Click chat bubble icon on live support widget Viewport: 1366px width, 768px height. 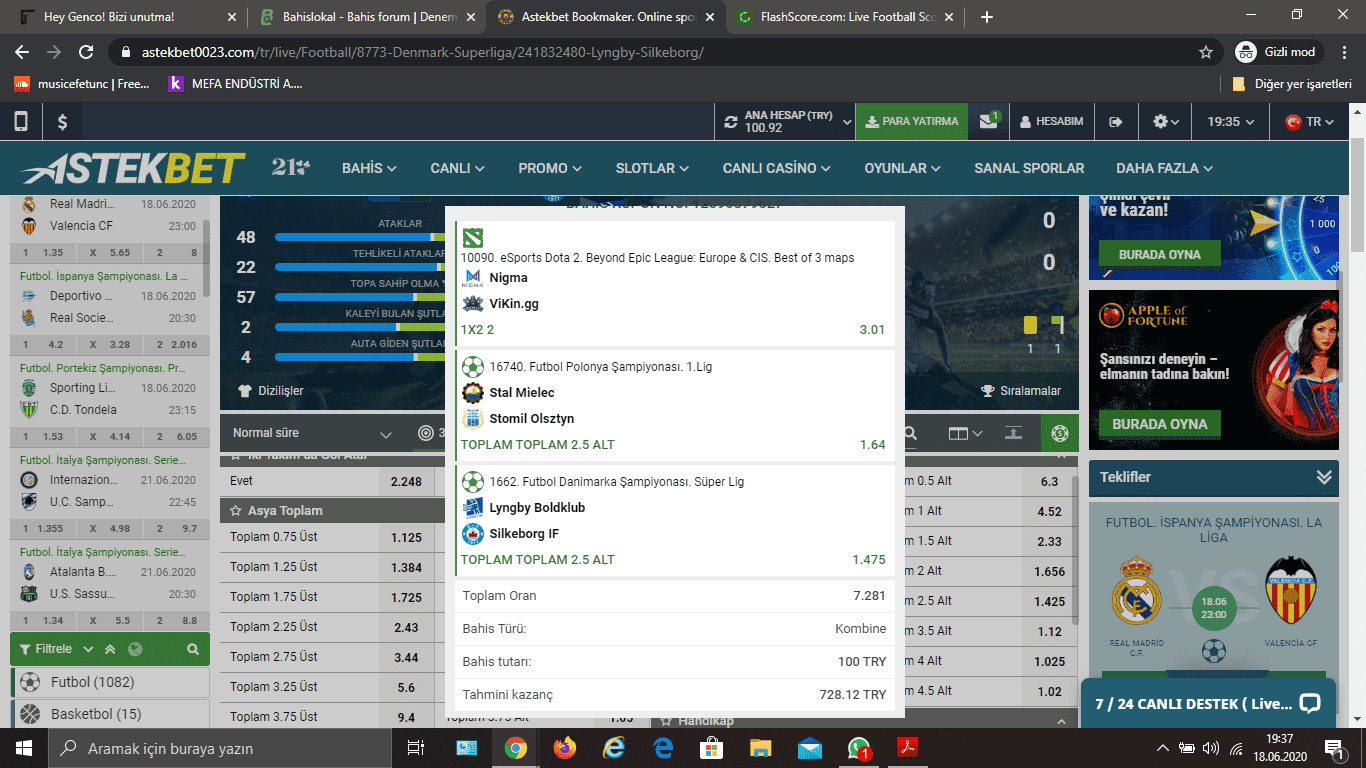[x=1310, y=703]
